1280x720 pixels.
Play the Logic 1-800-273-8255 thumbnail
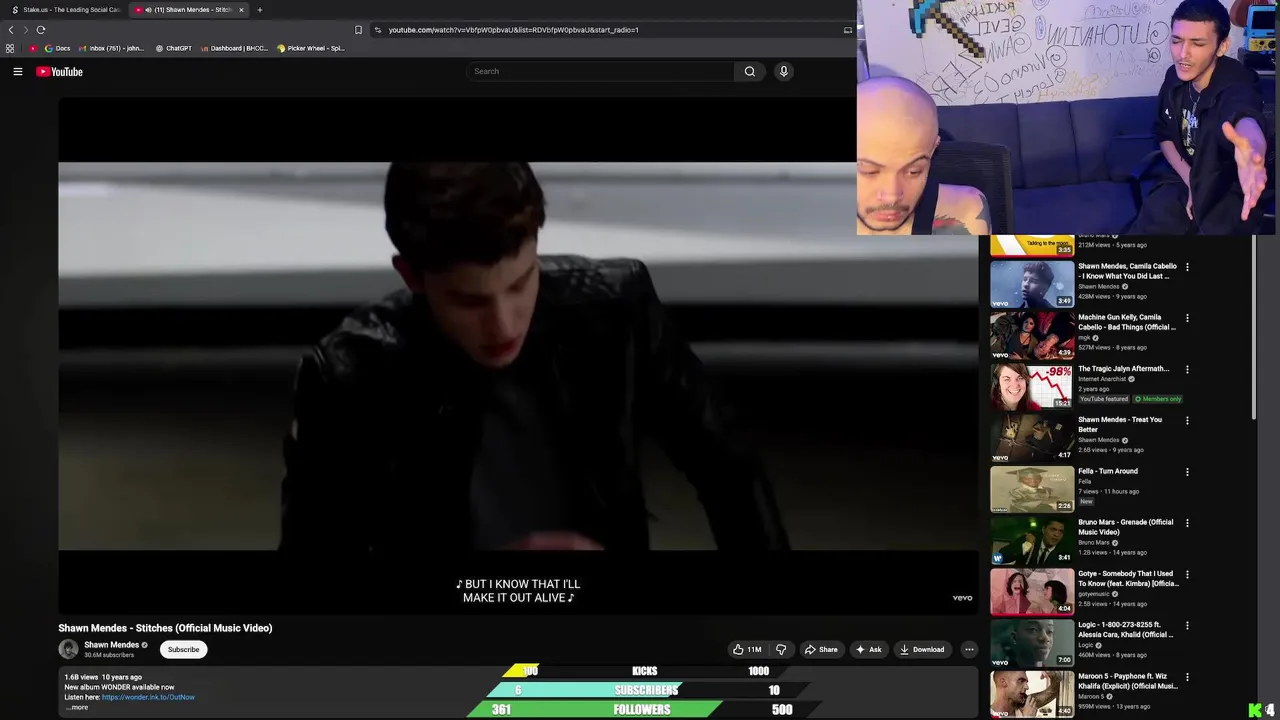coord(1032,642)
